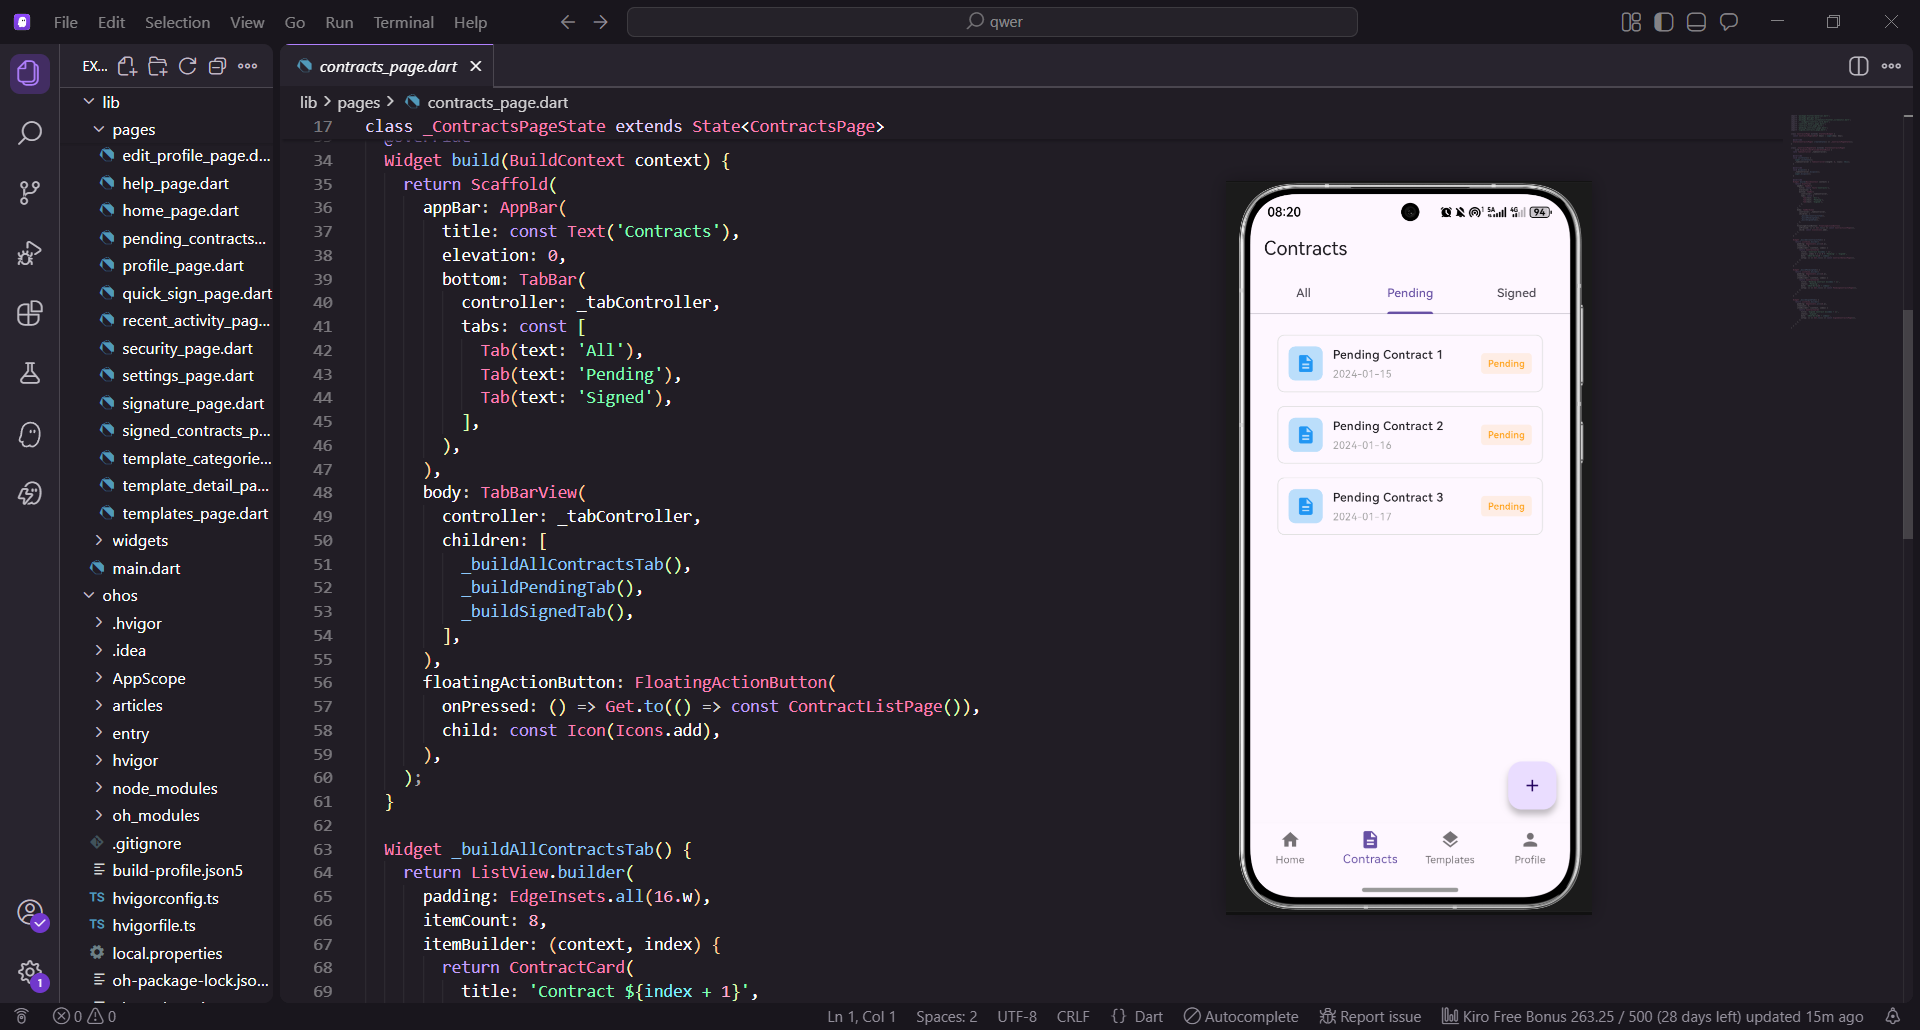Click Spaces: 2 indentation setting
Viewport: 1920px width, 1030px height.
coord(946,1016)
